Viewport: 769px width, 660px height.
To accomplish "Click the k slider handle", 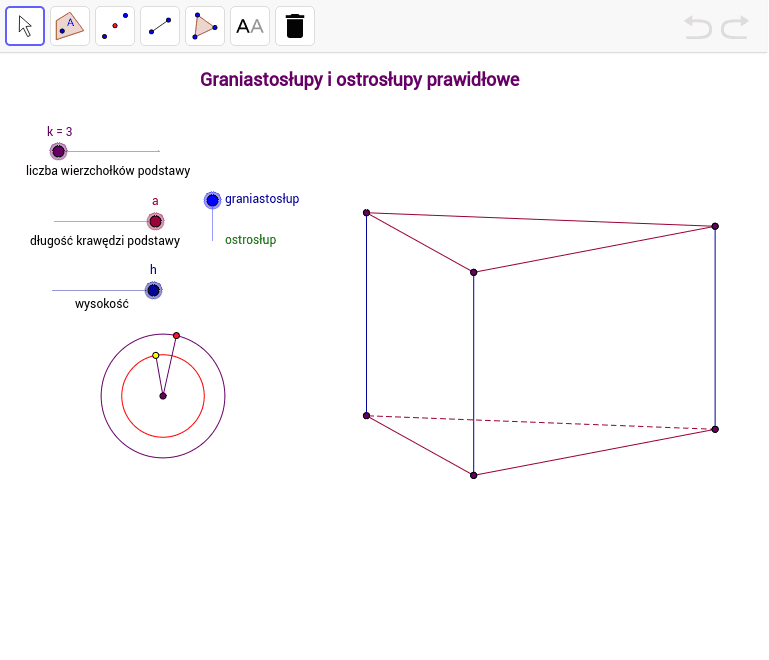I will (58, 152).
